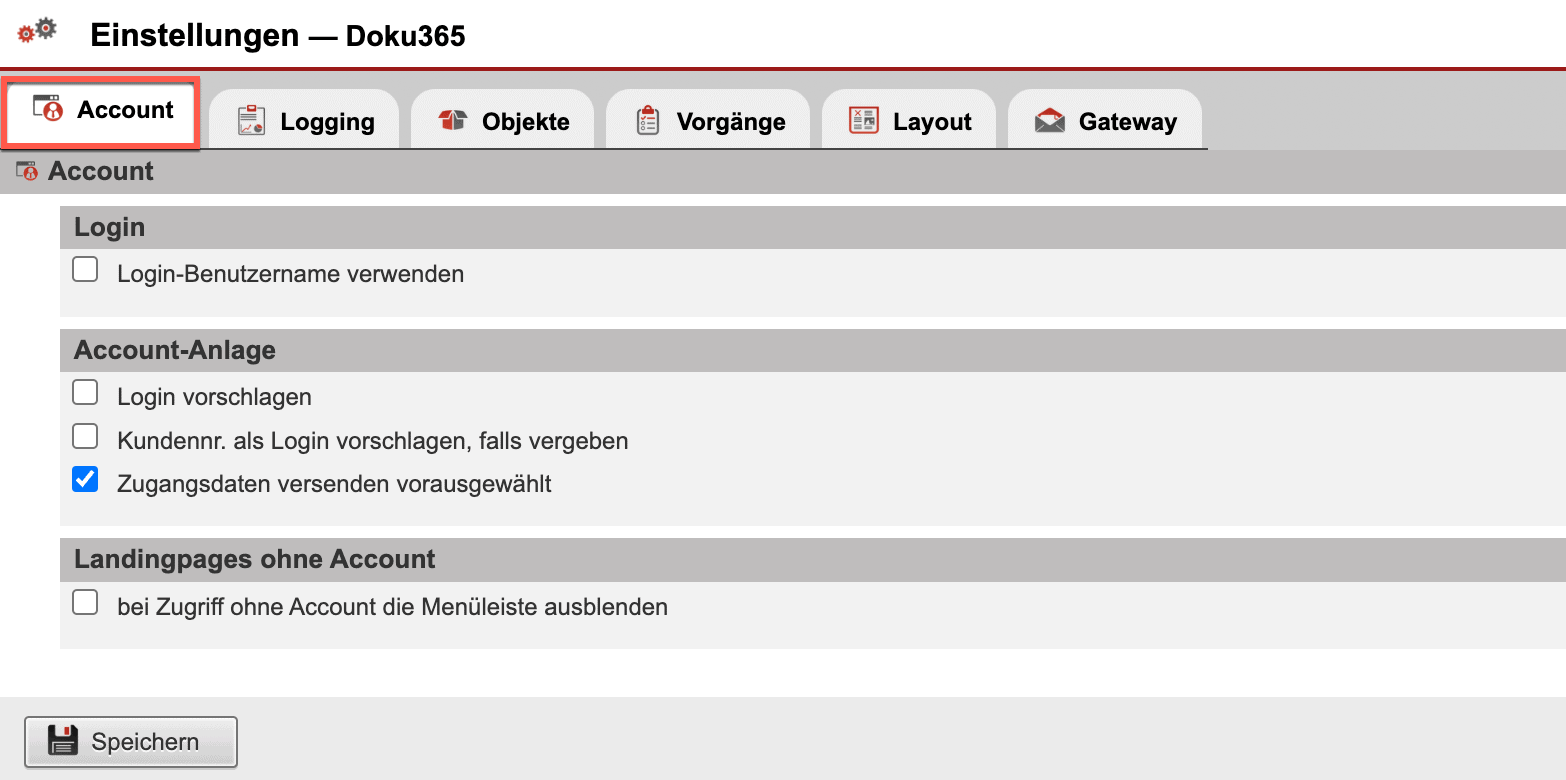Click the settings gears icon beside Einstellungen

tap(38, 31)
